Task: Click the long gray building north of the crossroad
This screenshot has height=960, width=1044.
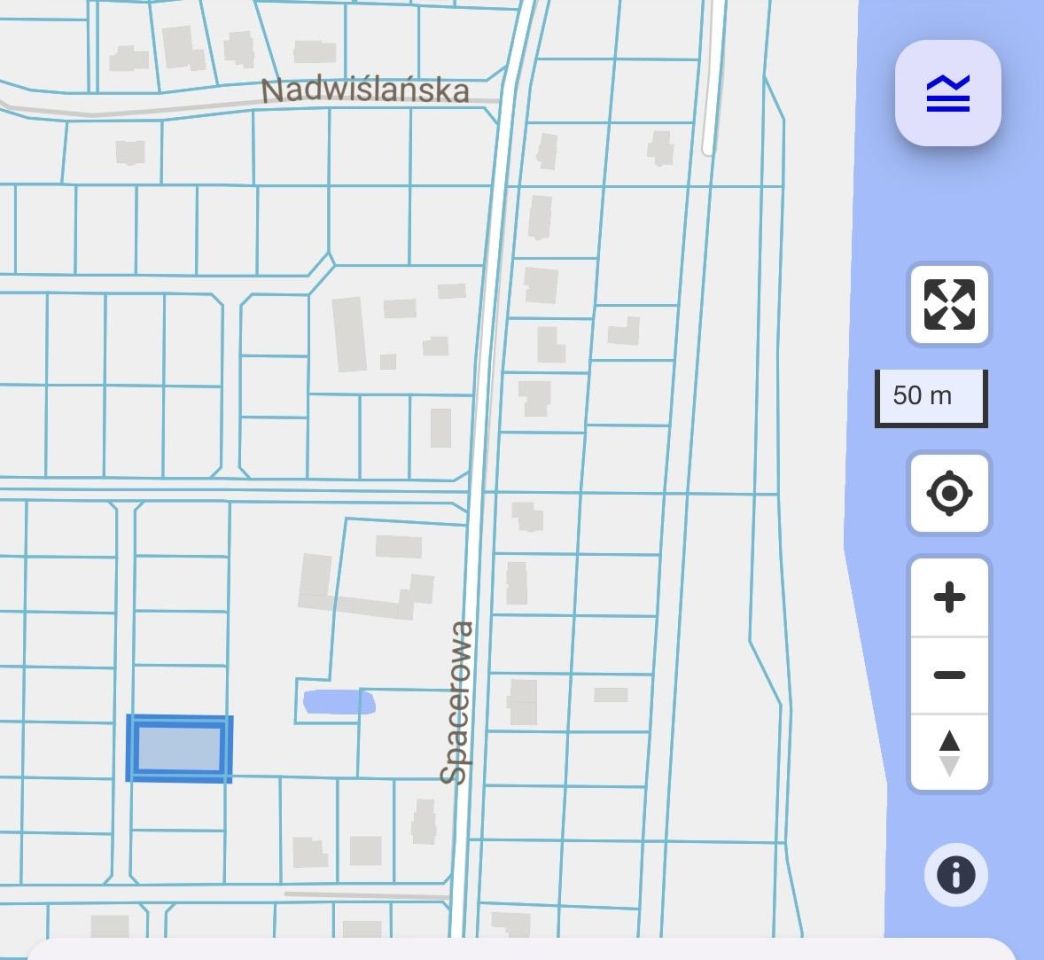Action: 350,334
